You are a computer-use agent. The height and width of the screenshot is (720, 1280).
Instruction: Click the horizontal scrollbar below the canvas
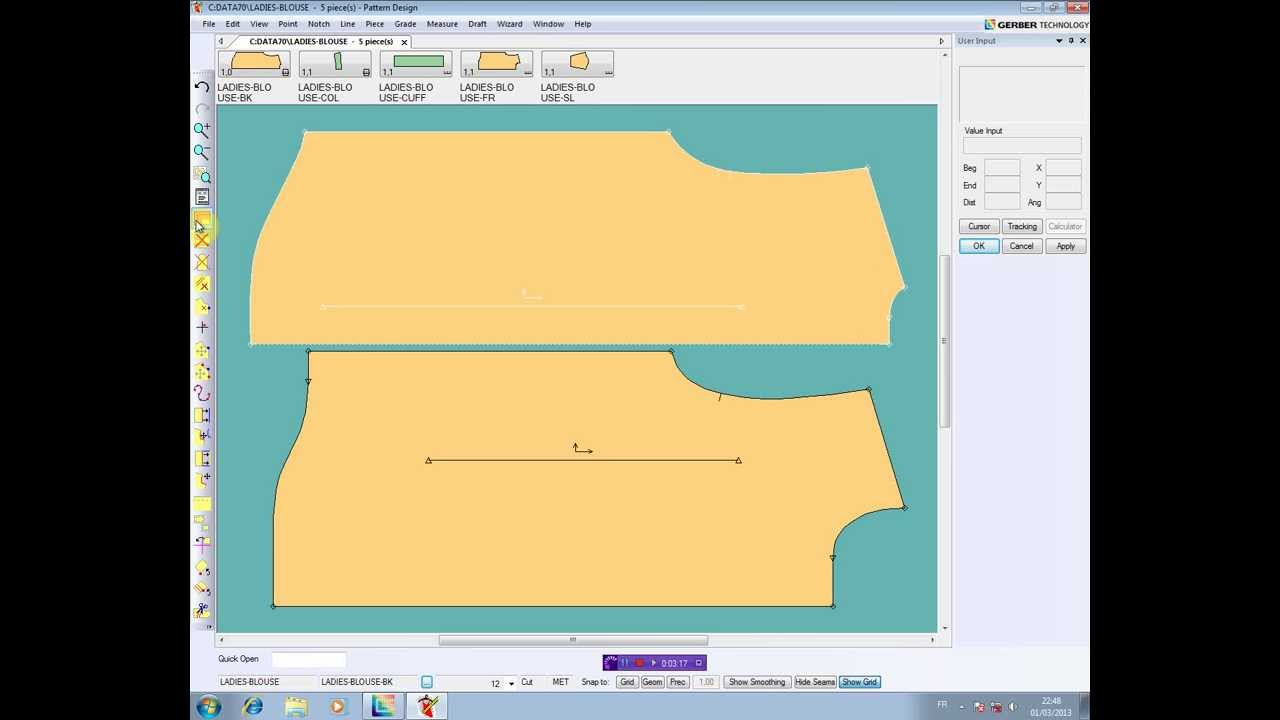[572, 640]
